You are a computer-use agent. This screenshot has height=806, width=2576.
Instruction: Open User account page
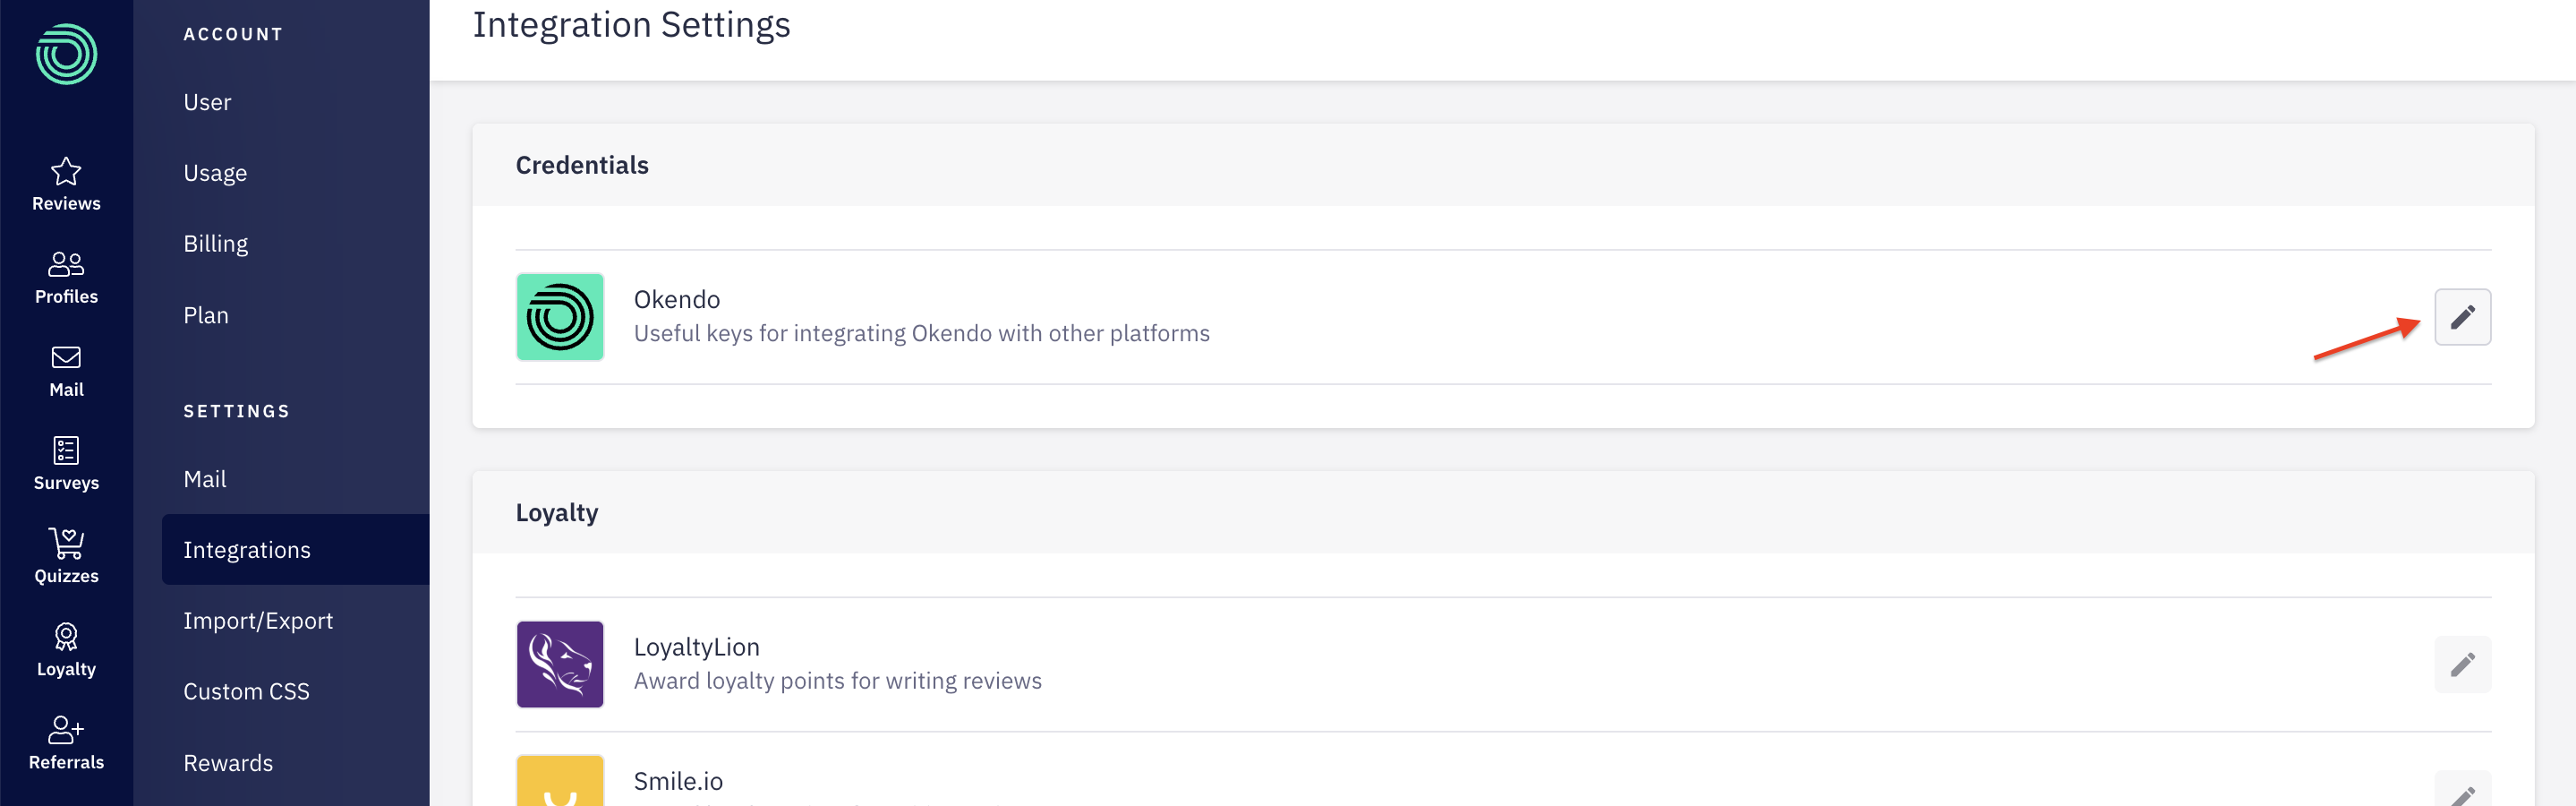tap(207, 102)
